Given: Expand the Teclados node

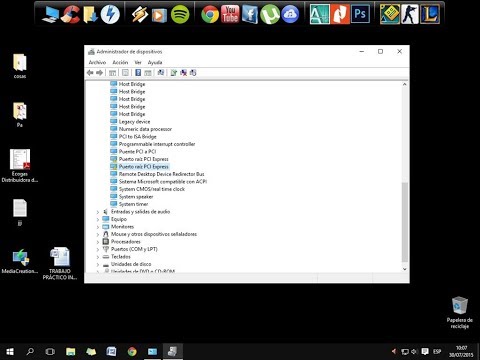Looking at the screenshot, I should [x=98, y=257].
